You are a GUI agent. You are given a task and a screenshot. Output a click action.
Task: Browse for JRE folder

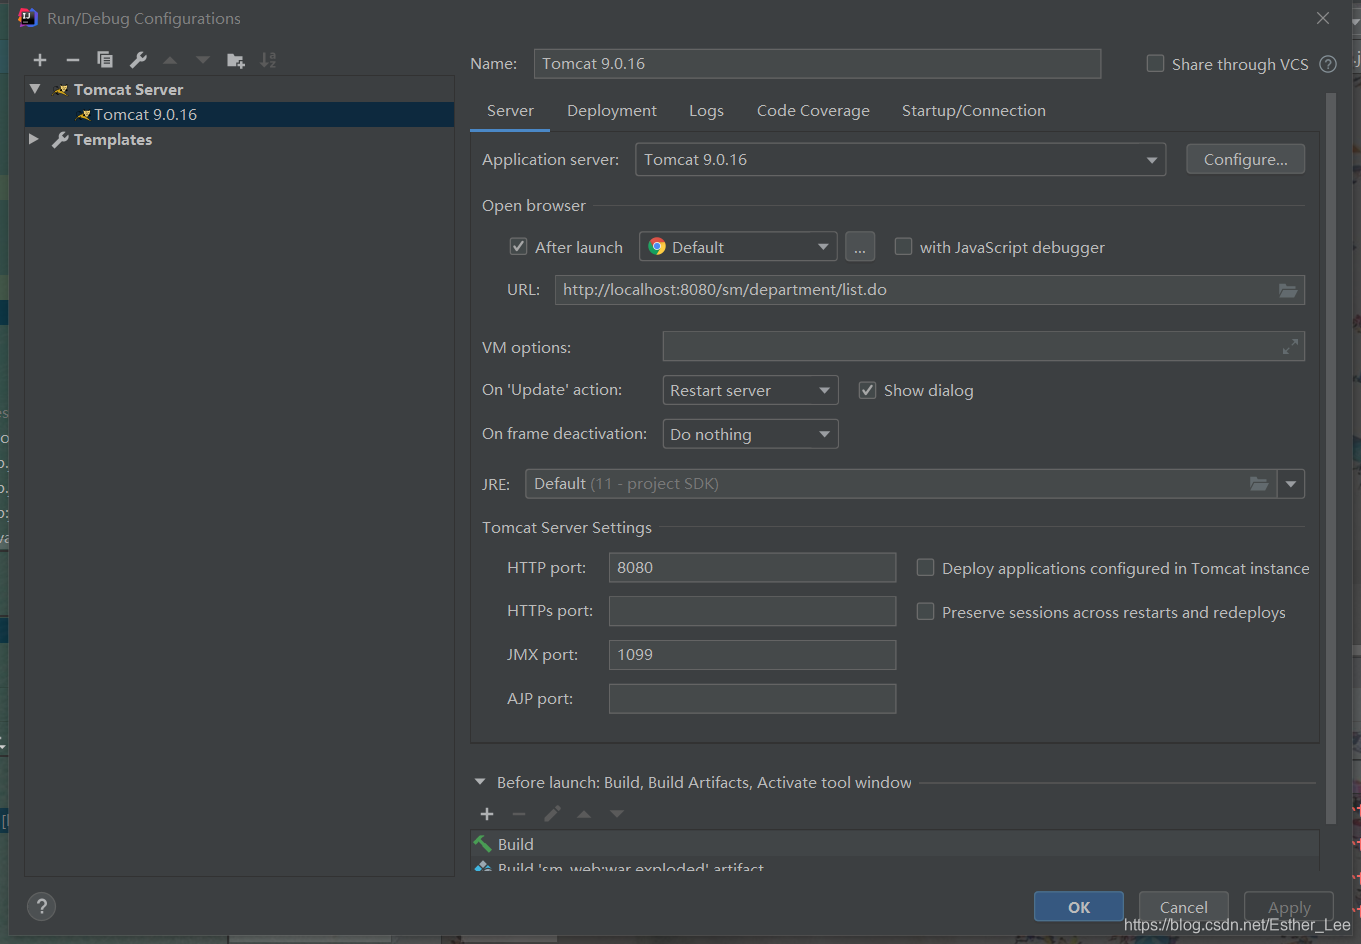click(1259, 484)
